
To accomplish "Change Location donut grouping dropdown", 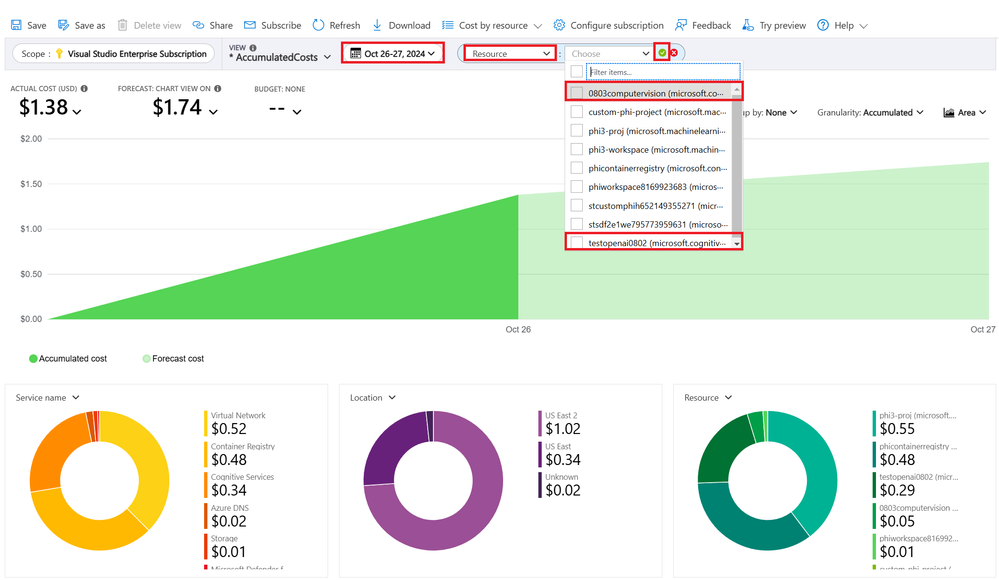I will 373,398.
